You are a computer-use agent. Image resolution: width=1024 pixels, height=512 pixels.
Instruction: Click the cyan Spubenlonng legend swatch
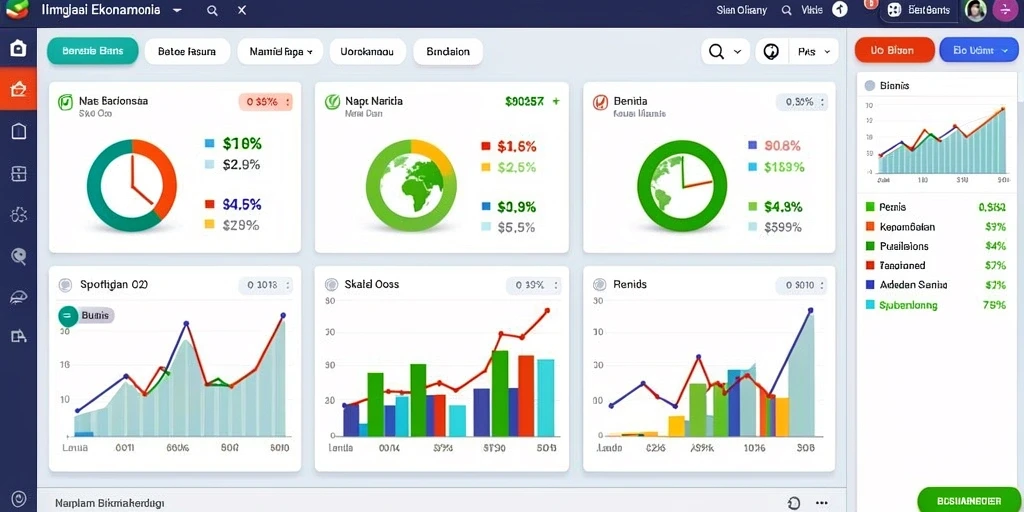click(x=869, y=304)
